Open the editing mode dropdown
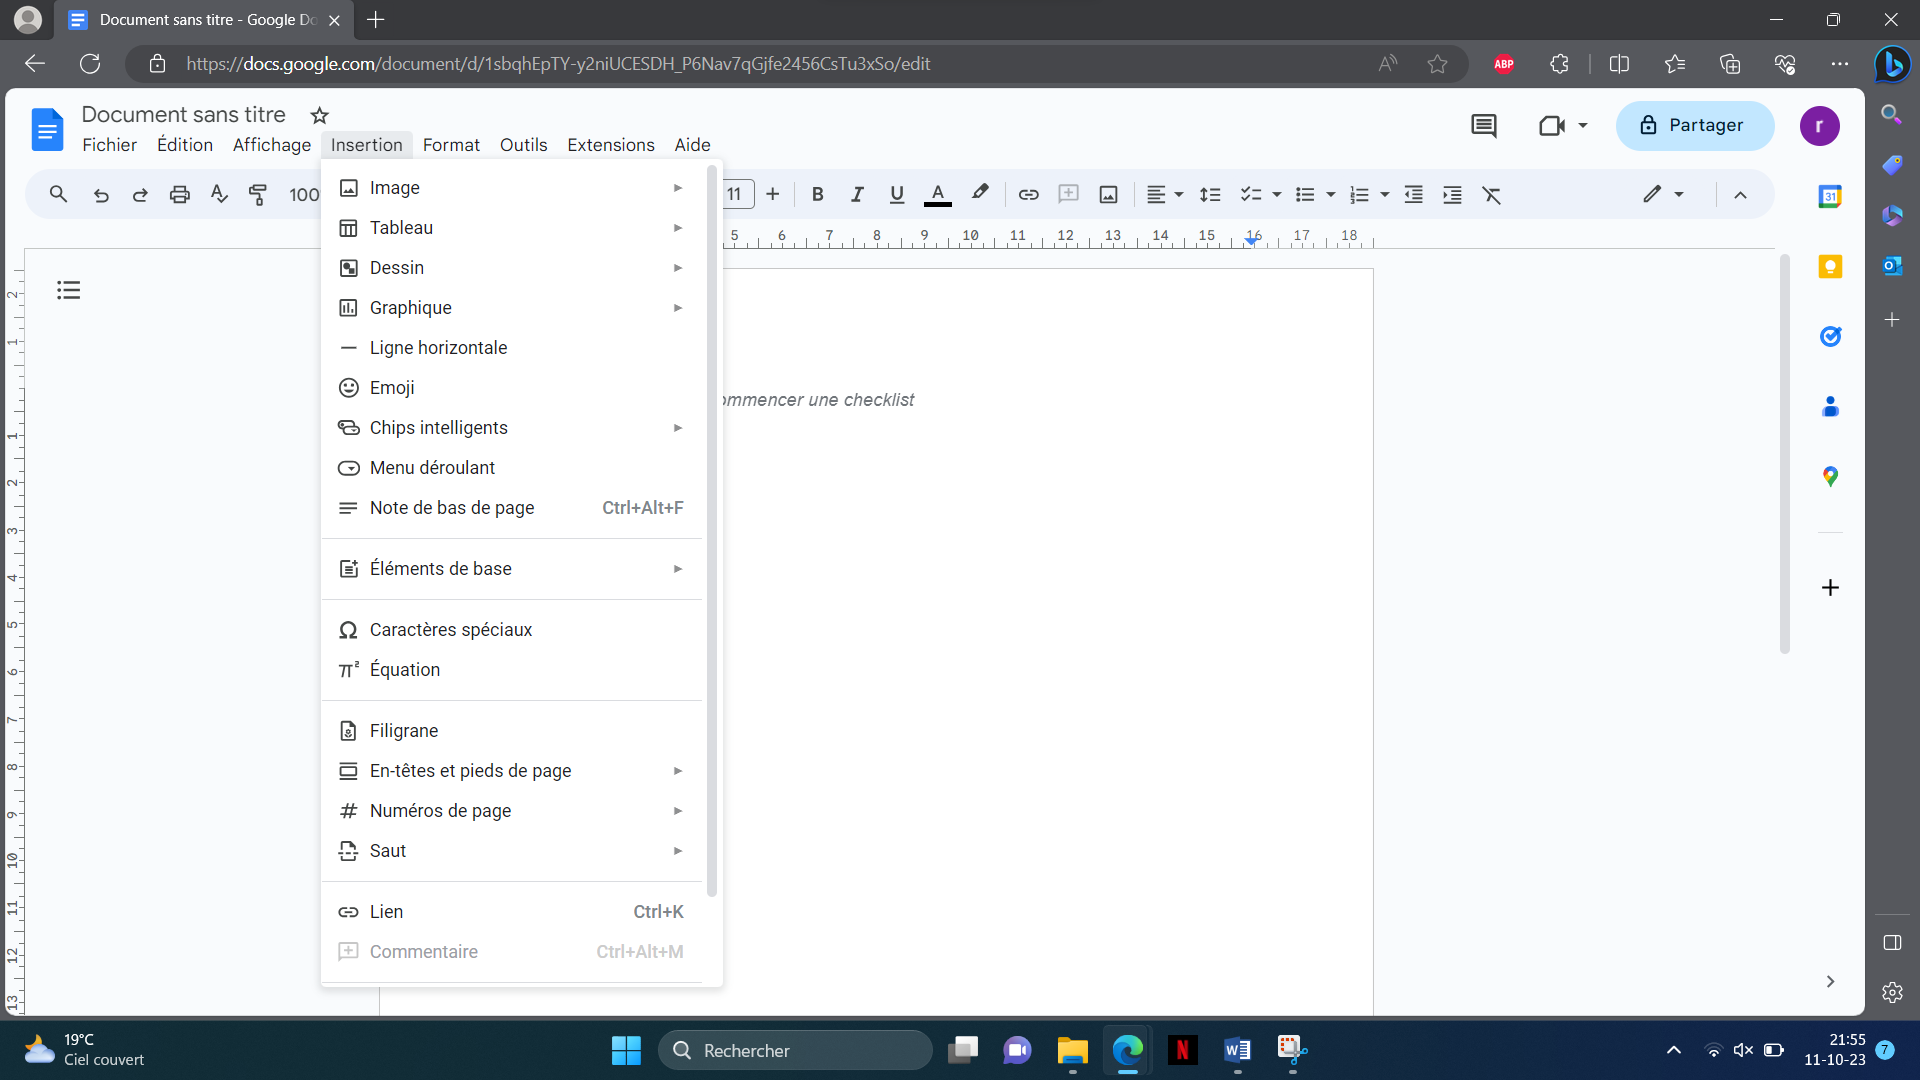1920x1080 pixels. point(1663,194)
